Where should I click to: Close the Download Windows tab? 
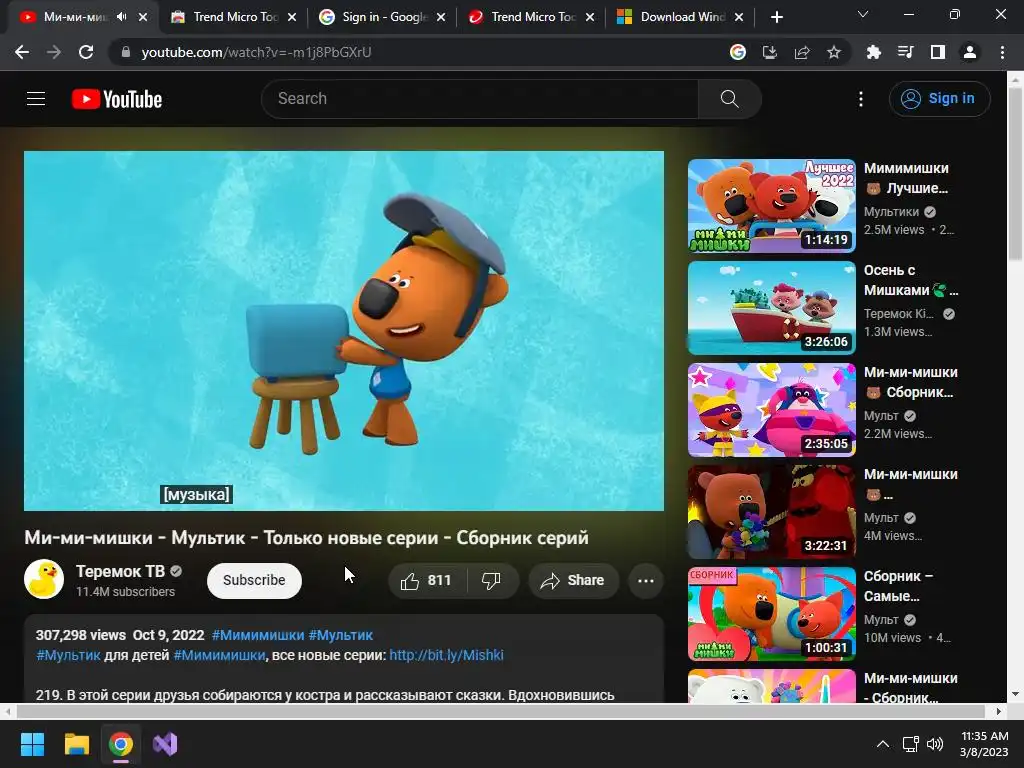(x=739, y=17)
